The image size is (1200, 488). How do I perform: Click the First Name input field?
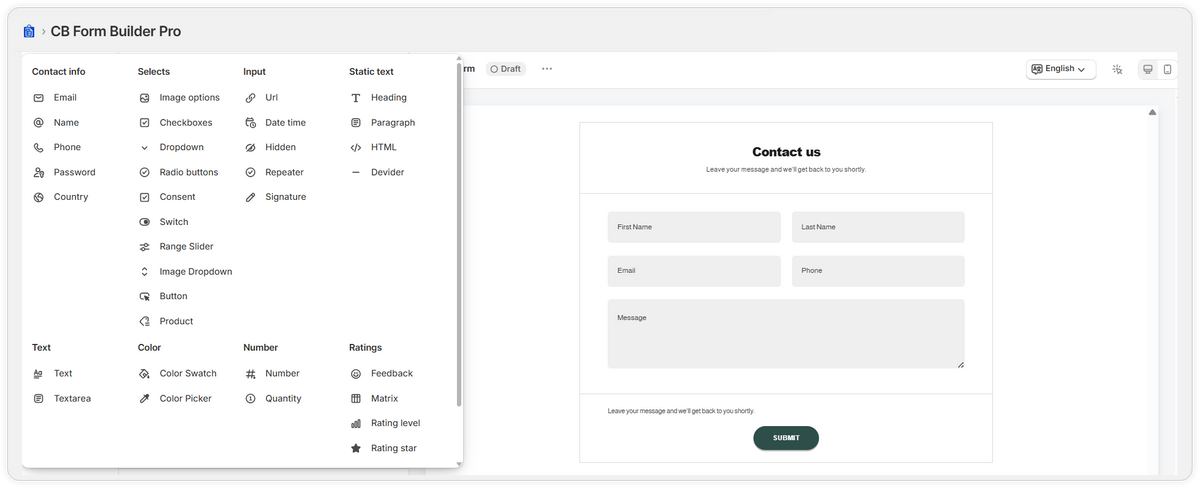694,227
